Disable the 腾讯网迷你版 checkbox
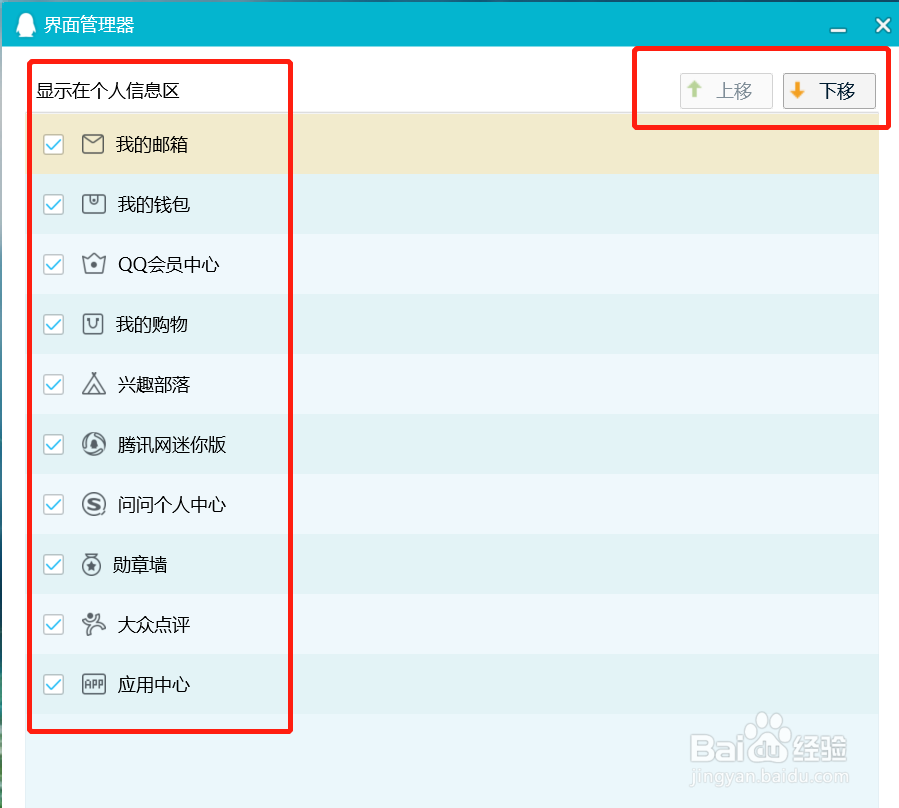Viewport: 899px width, 808px height. 53,444
